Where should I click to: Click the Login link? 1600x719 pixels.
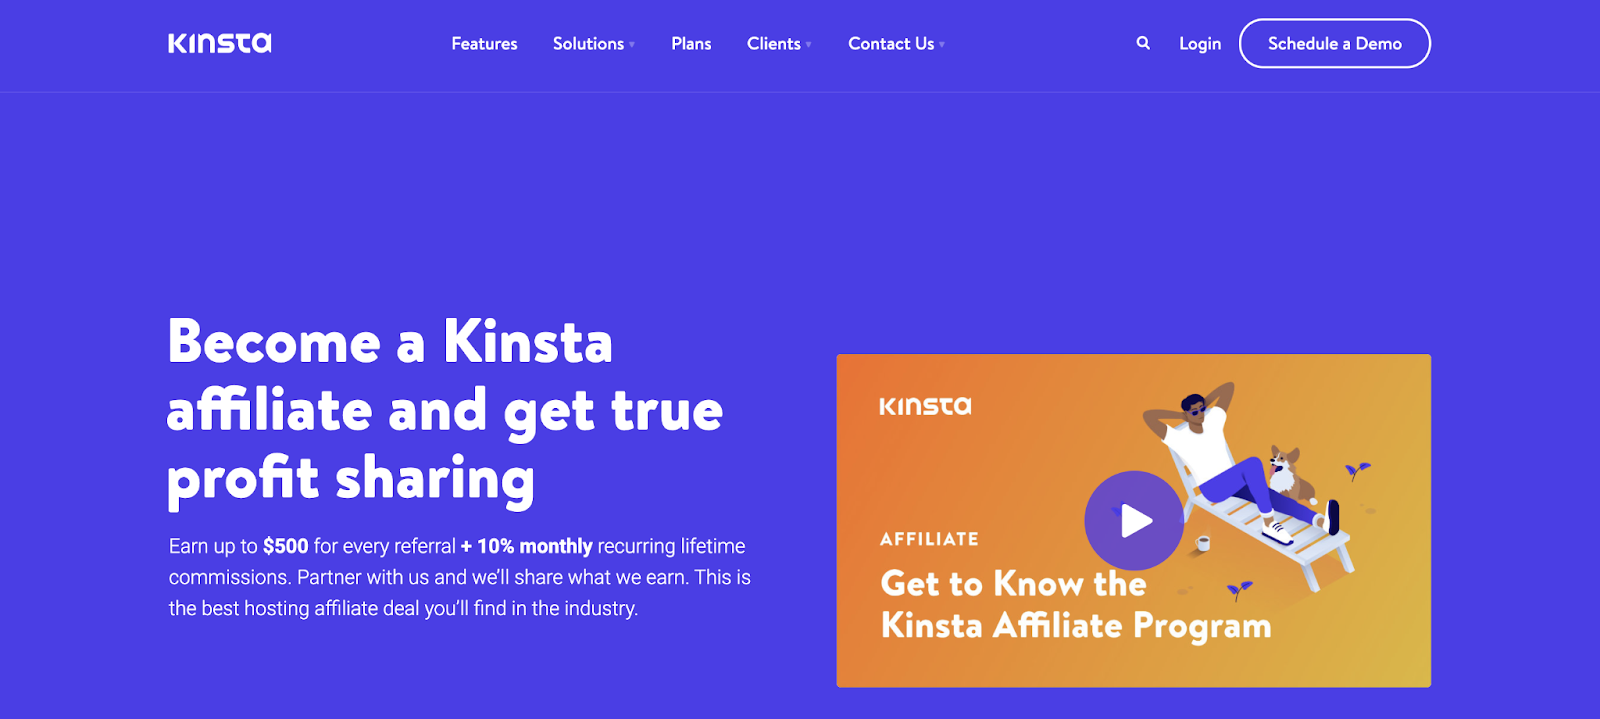pyautogui.click(x=1200, y=44)
